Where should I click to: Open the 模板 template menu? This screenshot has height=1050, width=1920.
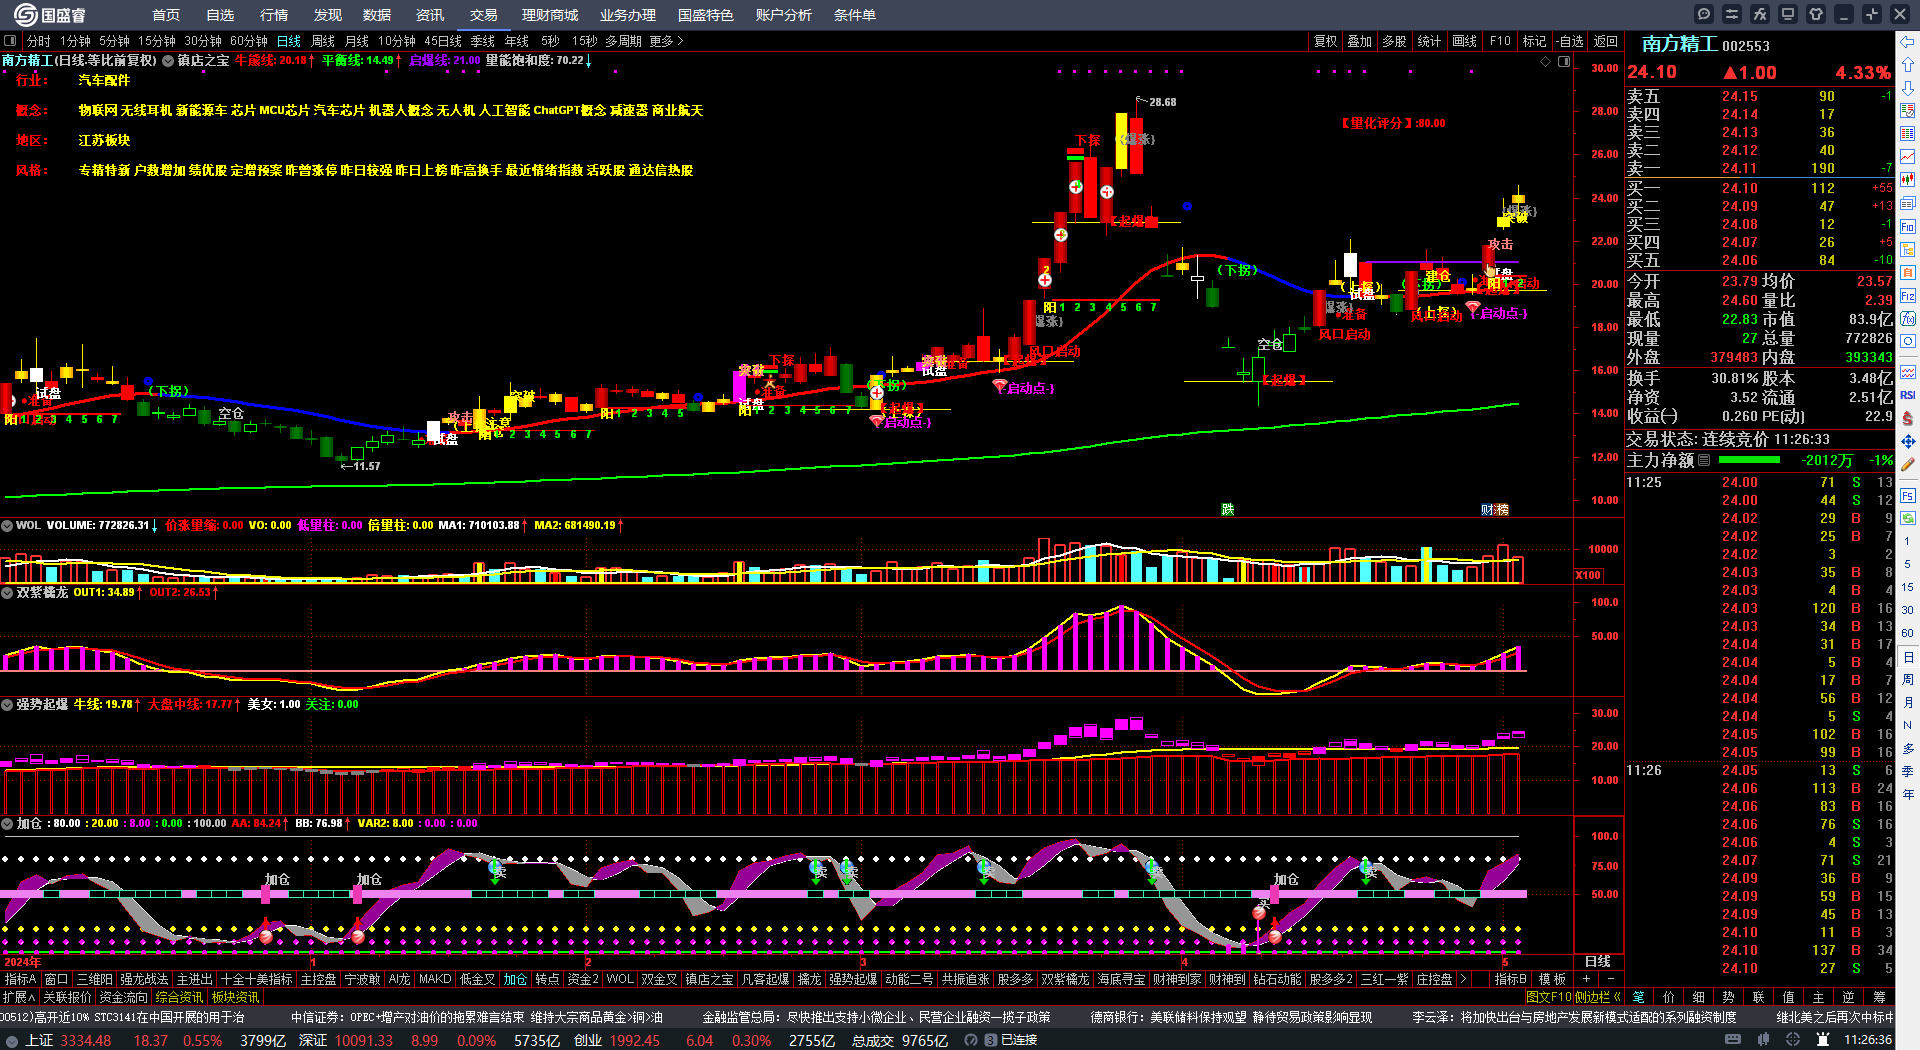click(1552, 979)
